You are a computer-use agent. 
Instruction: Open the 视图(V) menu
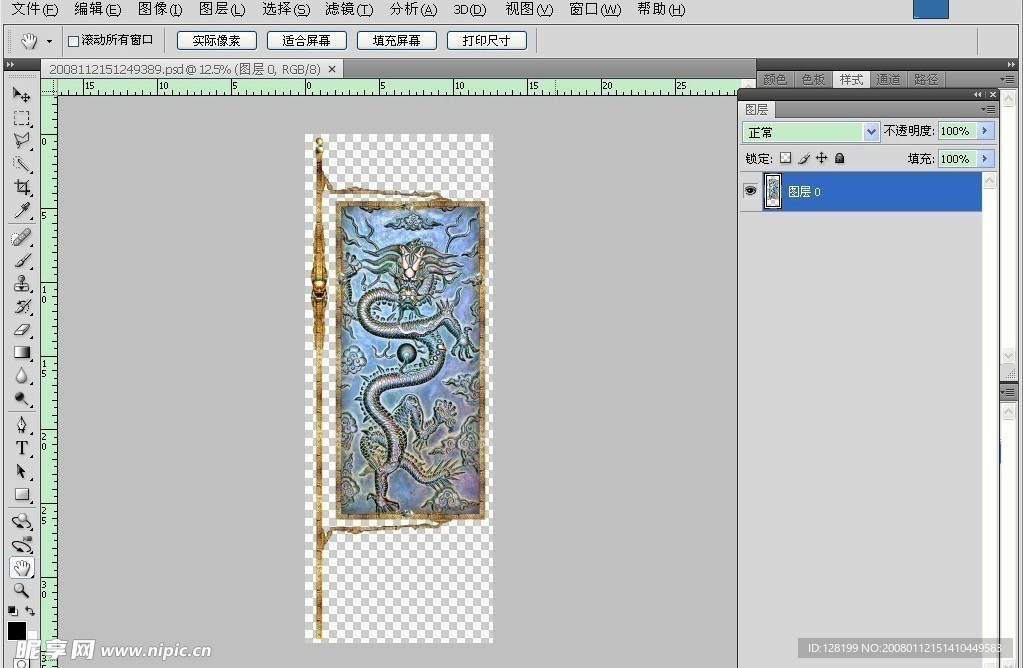(x=529, y=9)
